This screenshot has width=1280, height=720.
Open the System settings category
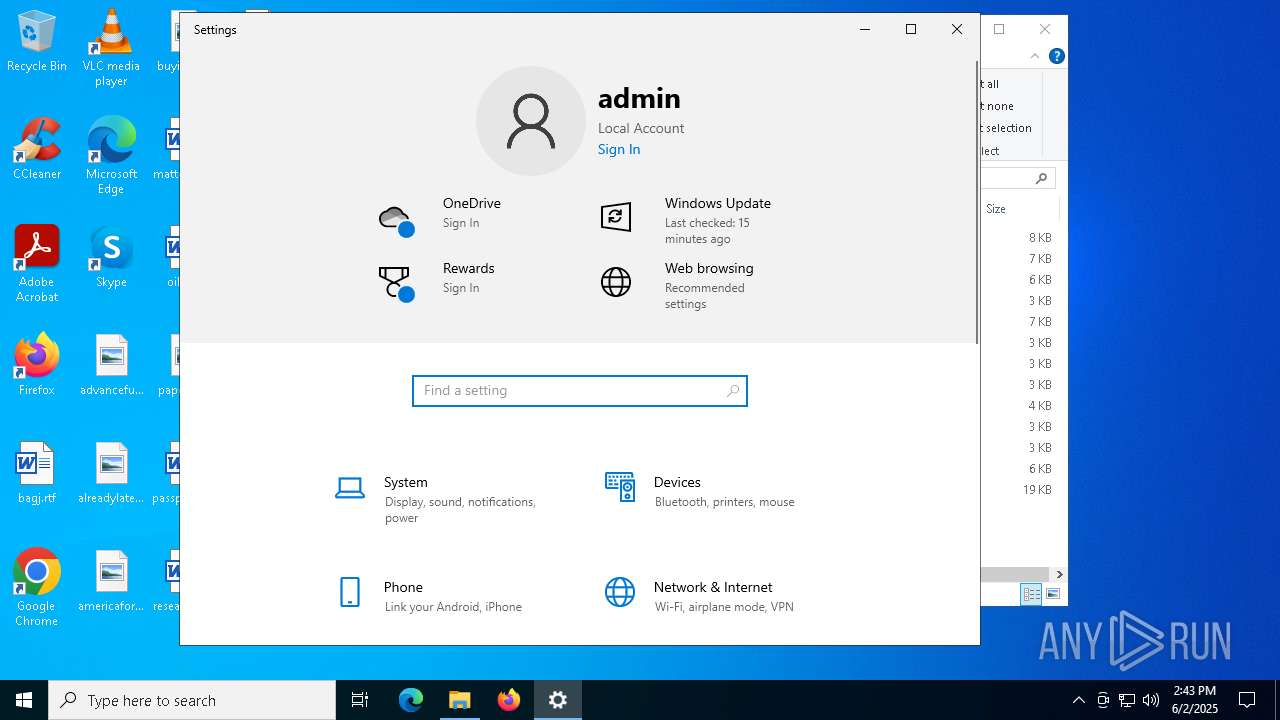click(x=450, y=499)
